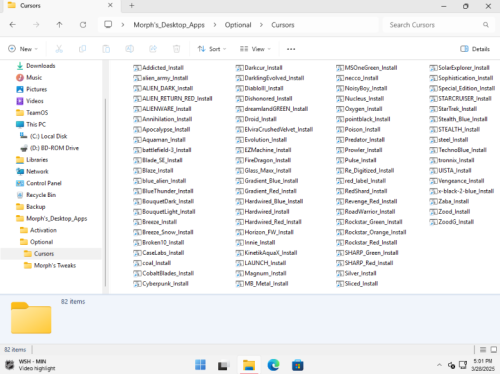Open Downloads in navigation pane

click(x=41, y=66)
